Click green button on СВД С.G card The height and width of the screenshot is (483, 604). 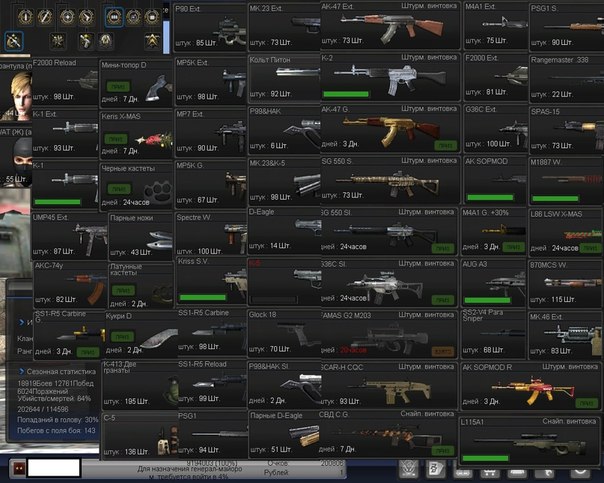[443, 450]
